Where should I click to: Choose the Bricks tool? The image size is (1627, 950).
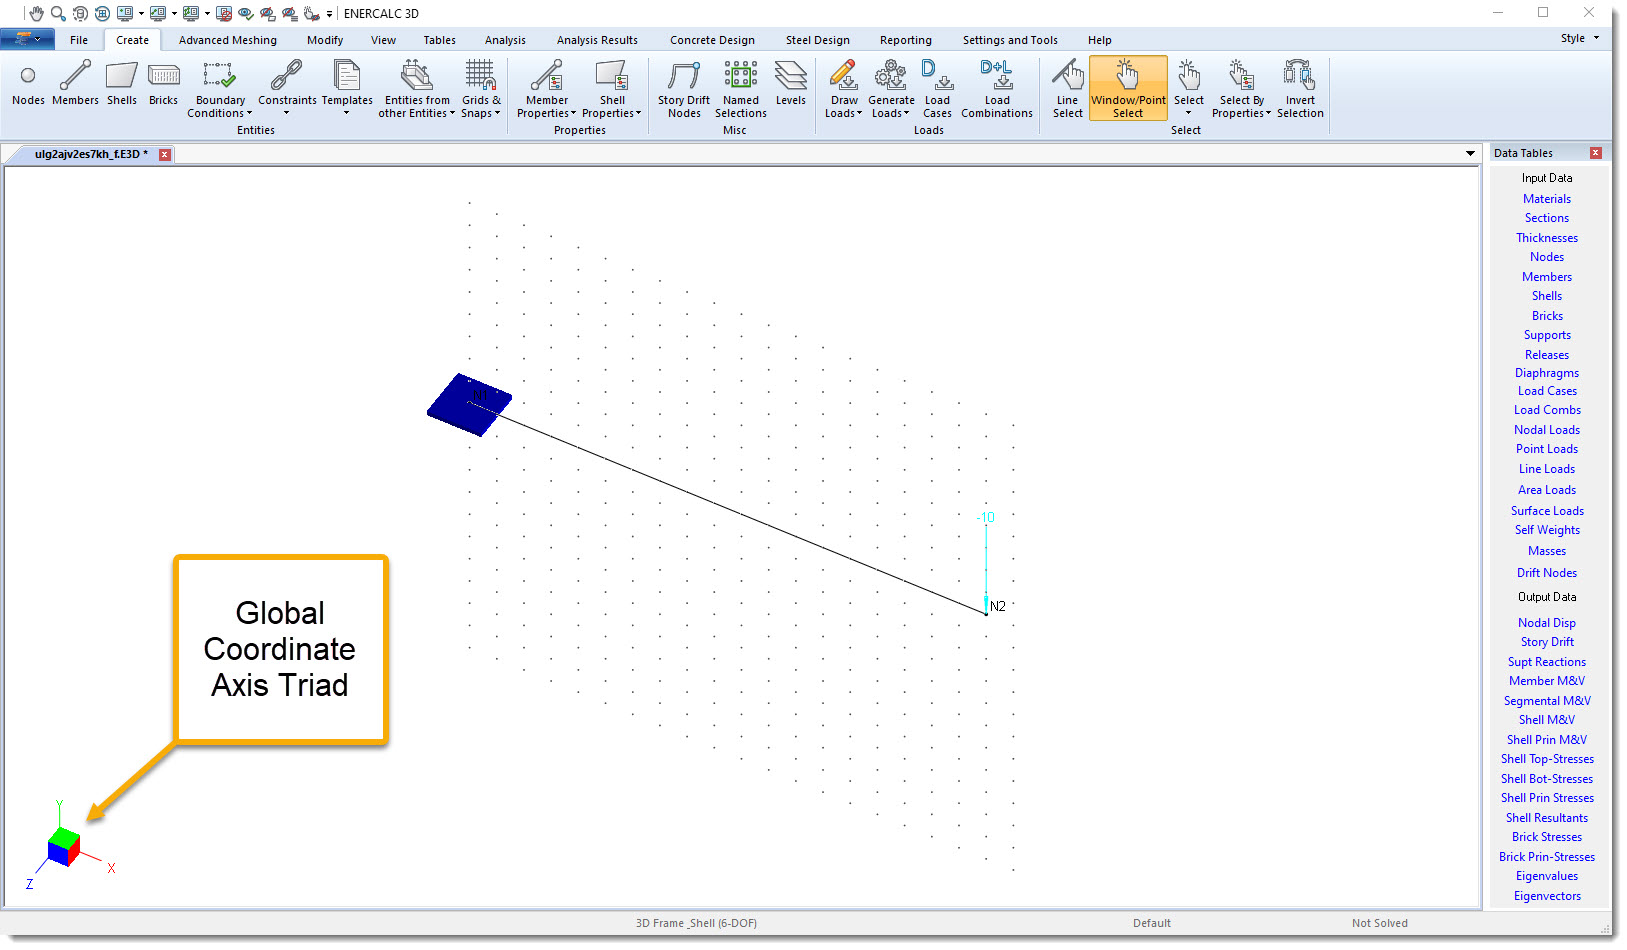[163, 84]
